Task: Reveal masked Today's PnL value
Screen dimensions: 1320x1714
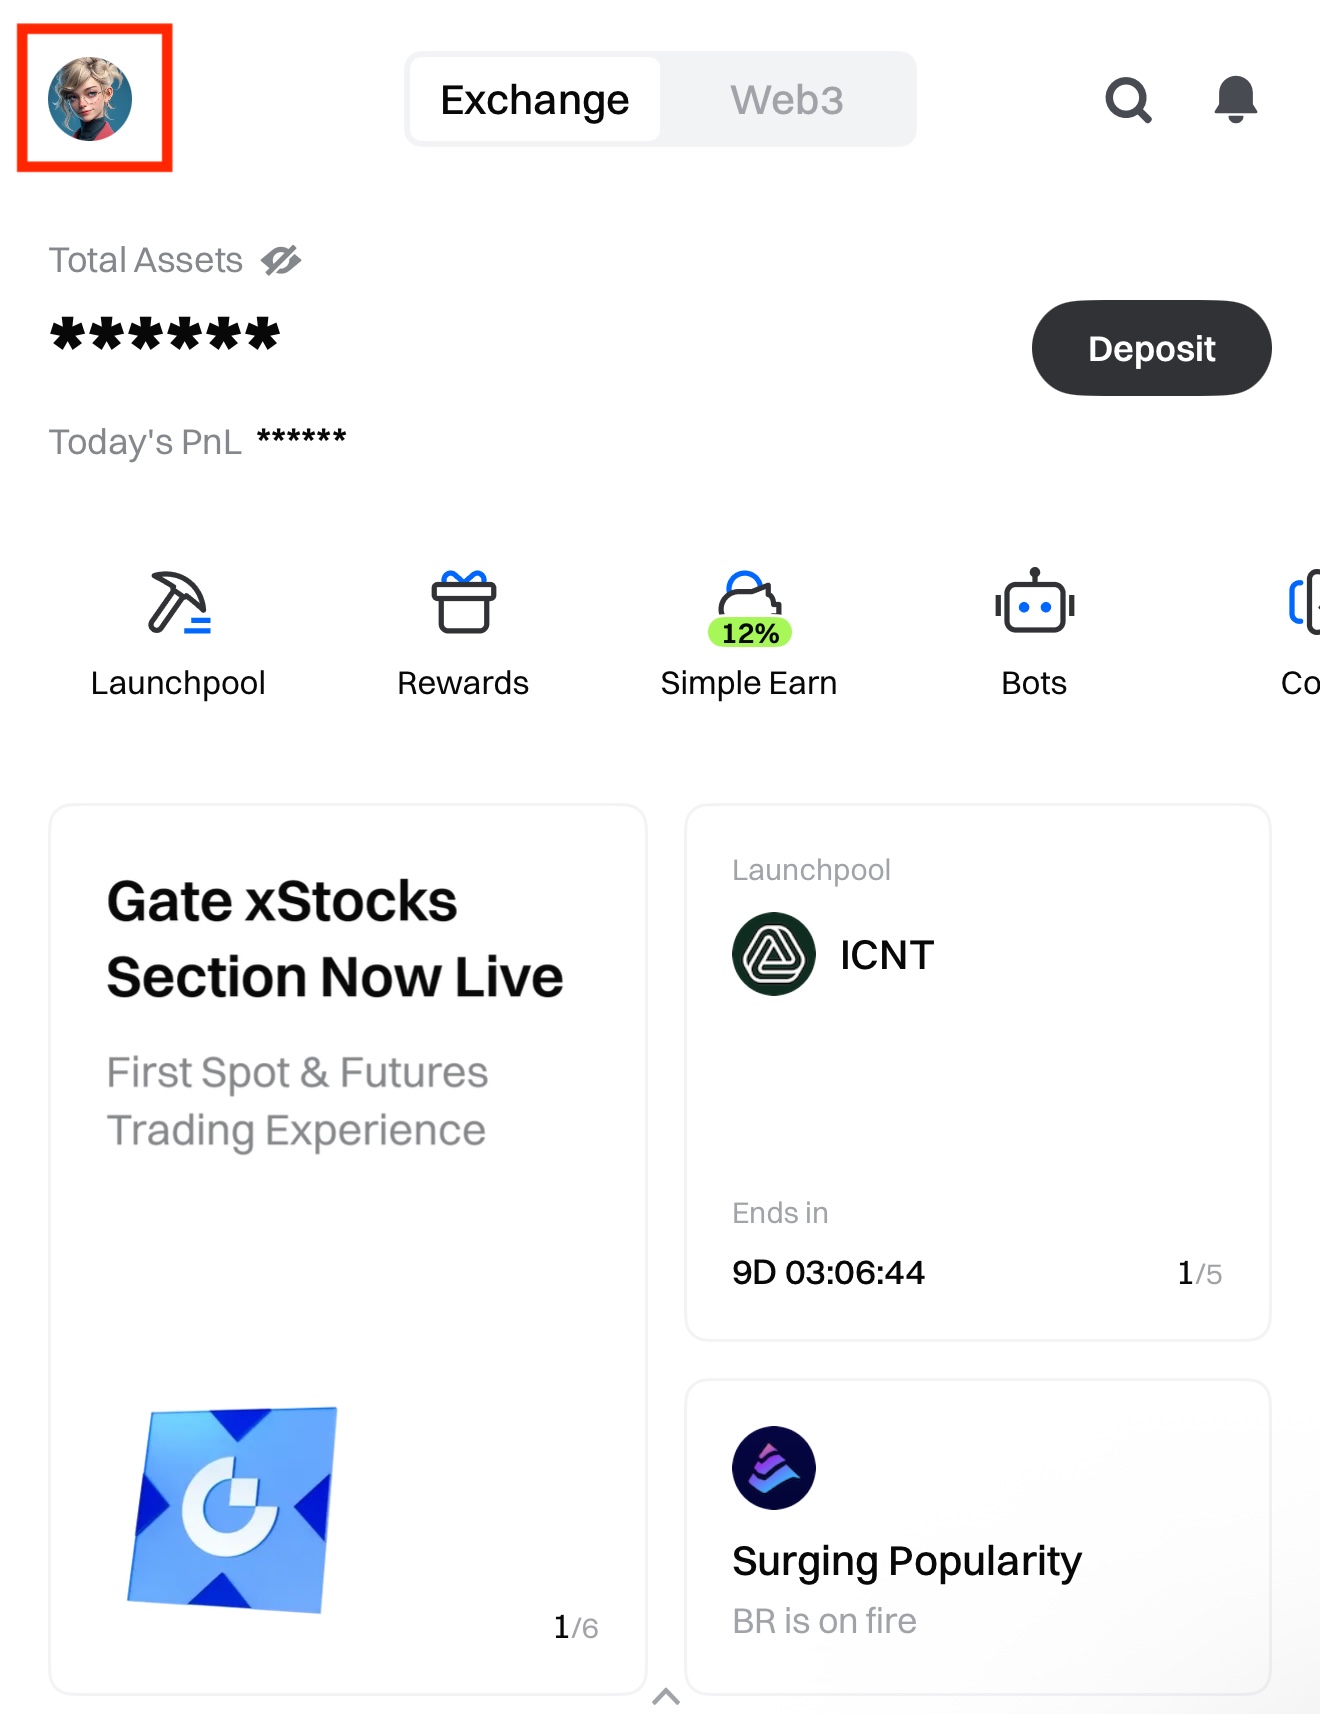Action: tap(301, 438)
